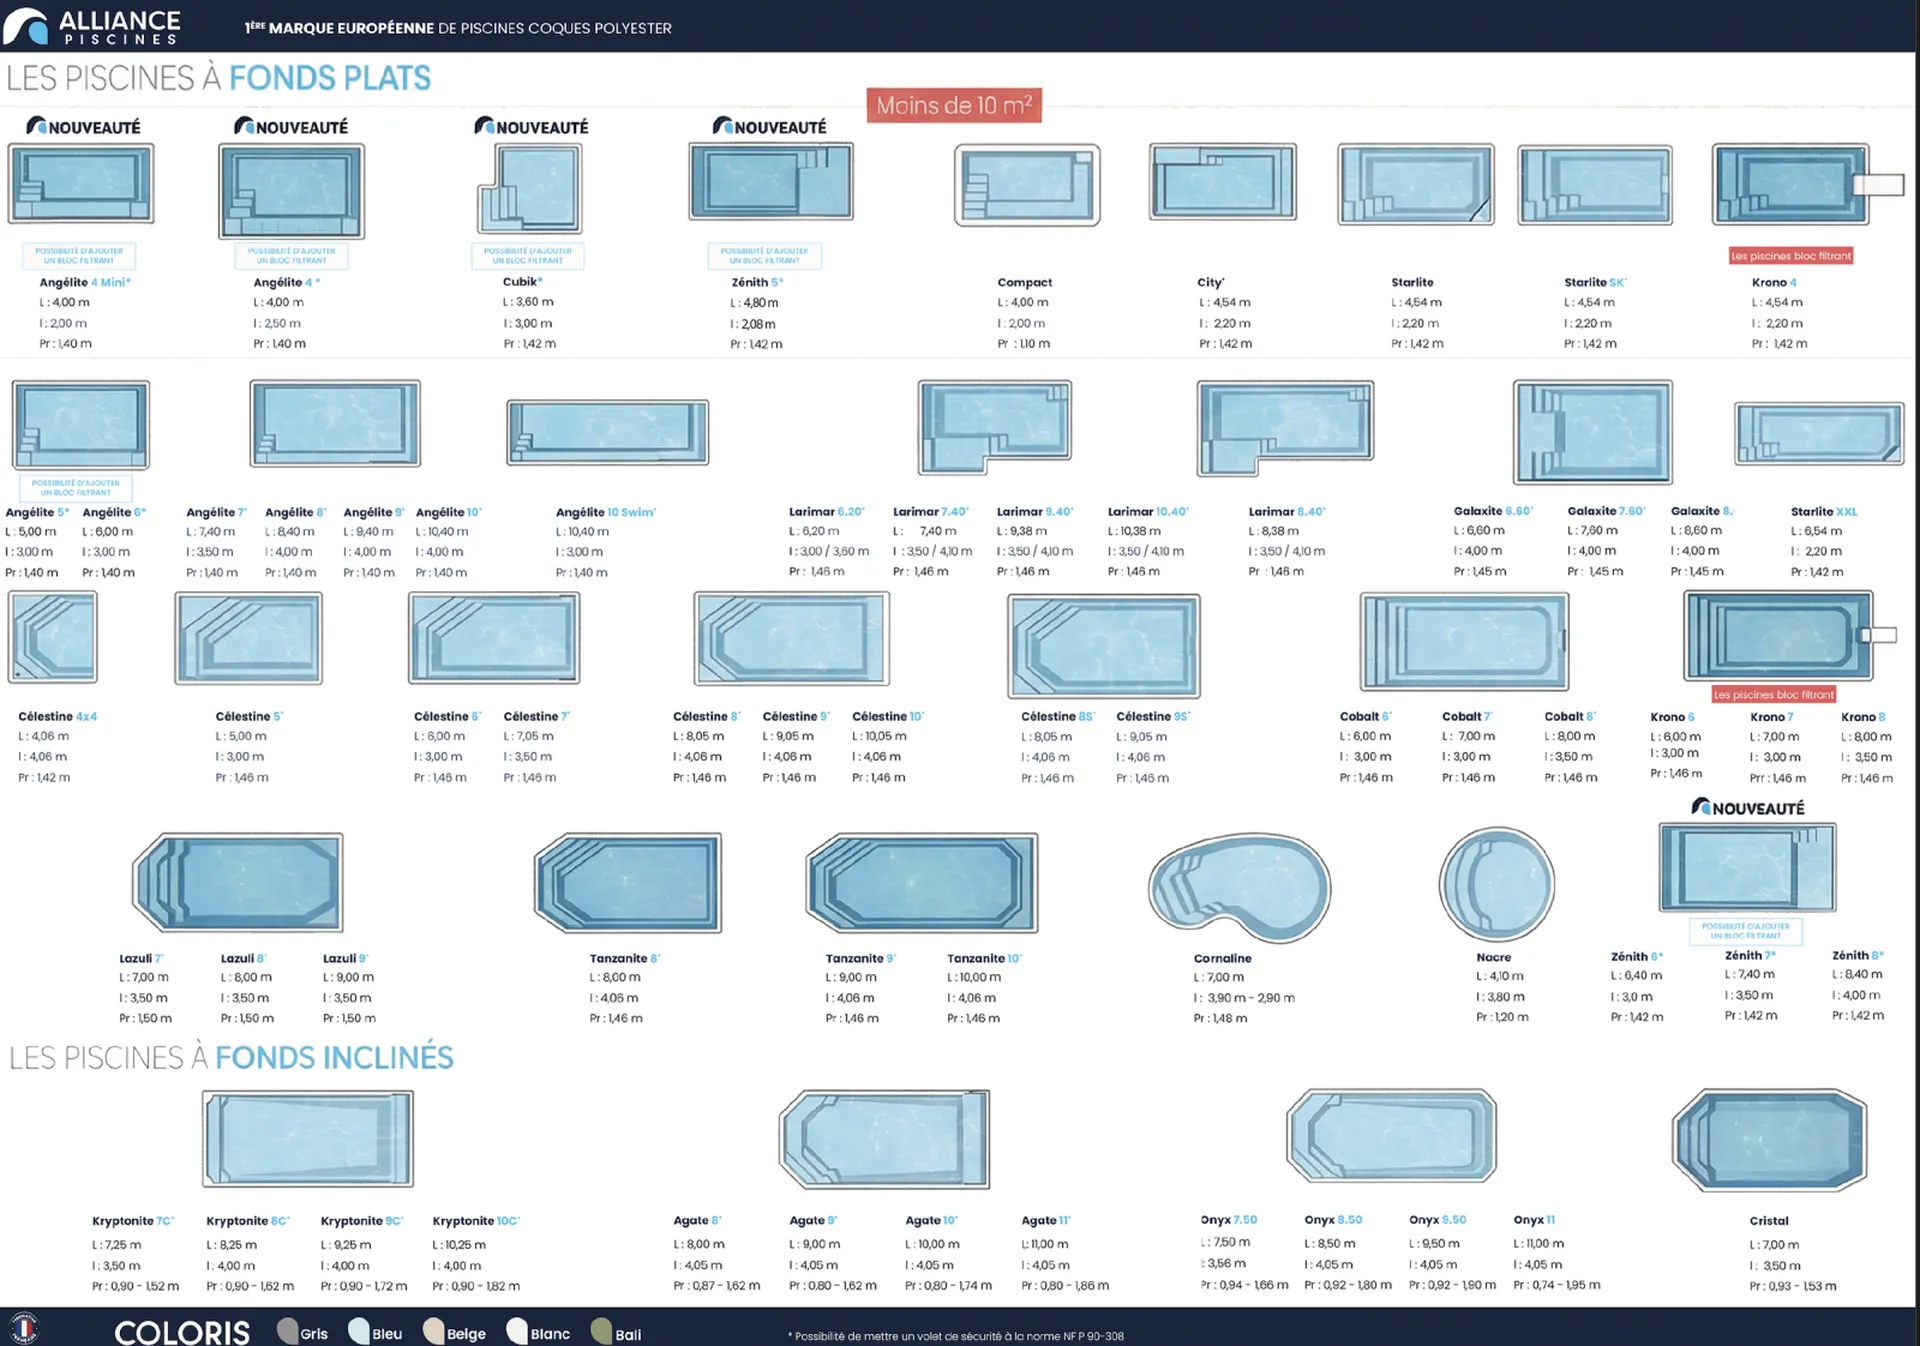
Task: Click the Compact pool diagram
Action: (x=1027, y=185)
